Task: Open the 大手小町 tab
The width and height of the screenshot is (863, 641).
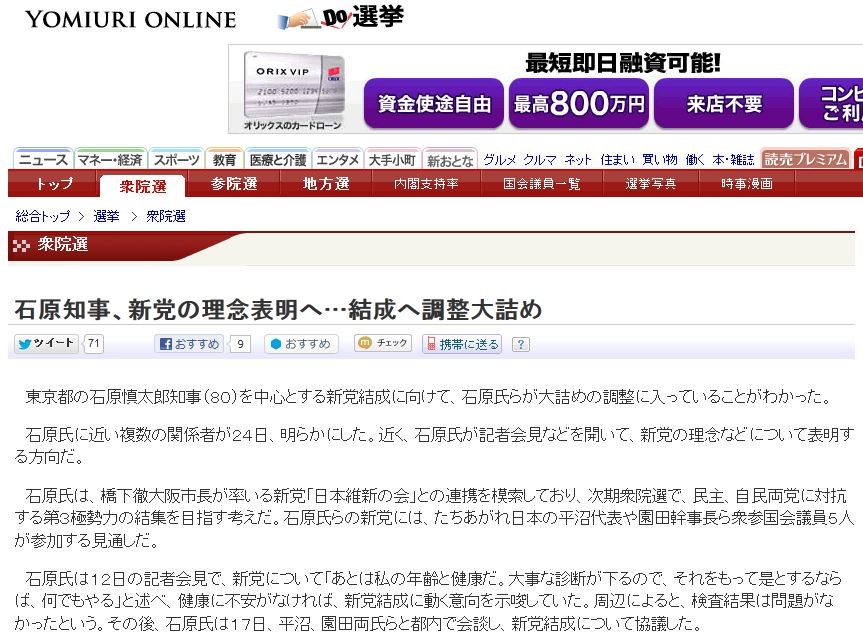Action: [392, 160]
